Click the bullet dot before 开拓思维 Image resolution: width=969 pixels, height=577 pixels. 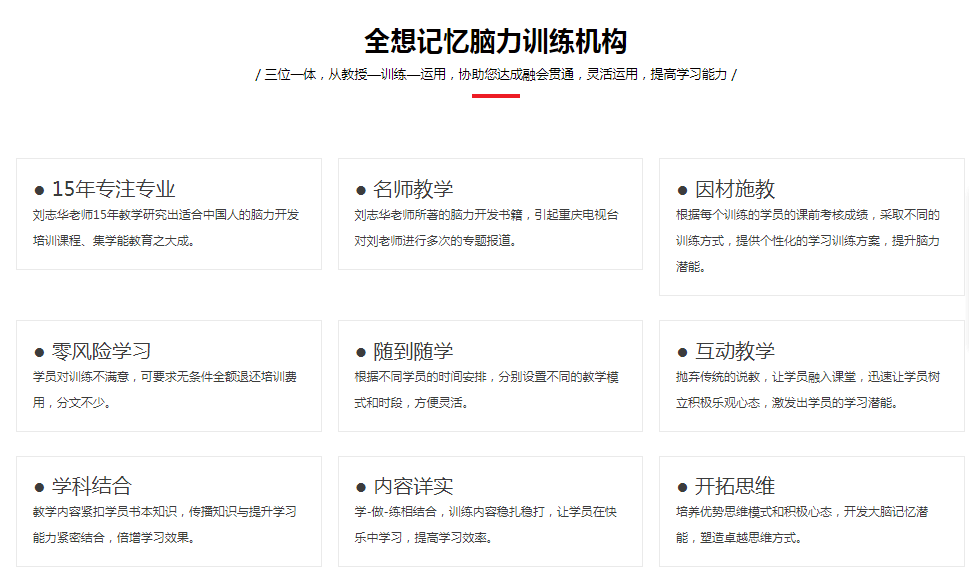coord(682,487)
